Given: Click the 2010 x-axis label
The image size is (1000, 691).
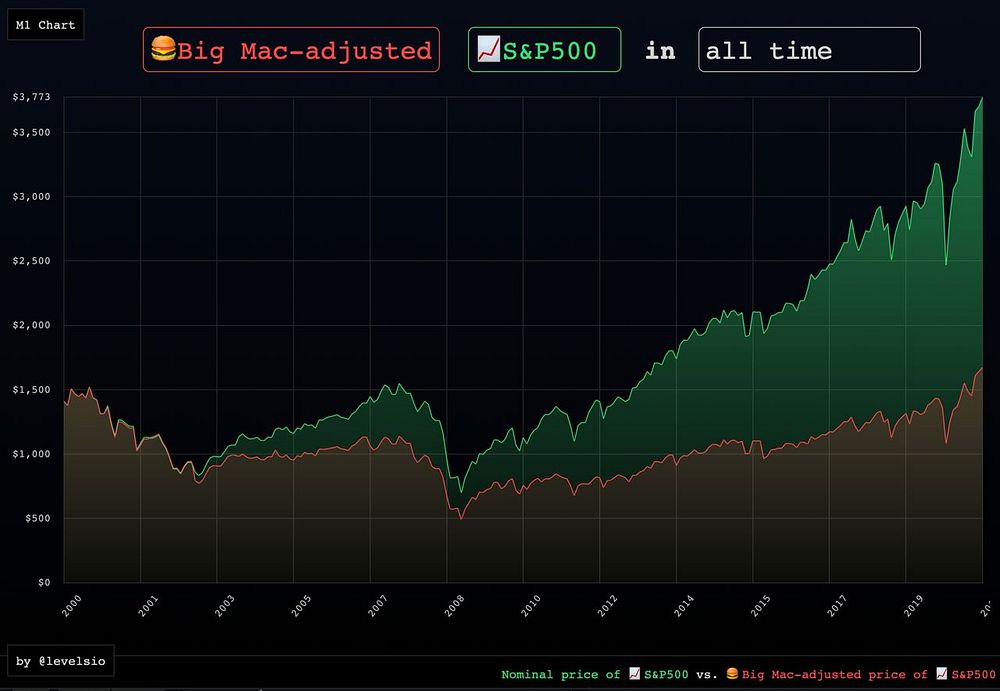Looking at the screenshot, I should tap(531, 606).
